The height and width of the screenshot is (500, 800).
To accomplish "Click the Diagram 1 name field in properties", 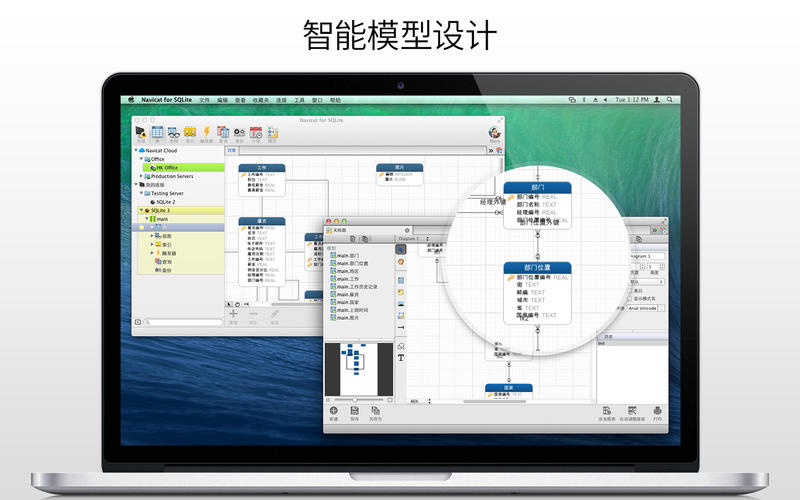I will 646,256.
